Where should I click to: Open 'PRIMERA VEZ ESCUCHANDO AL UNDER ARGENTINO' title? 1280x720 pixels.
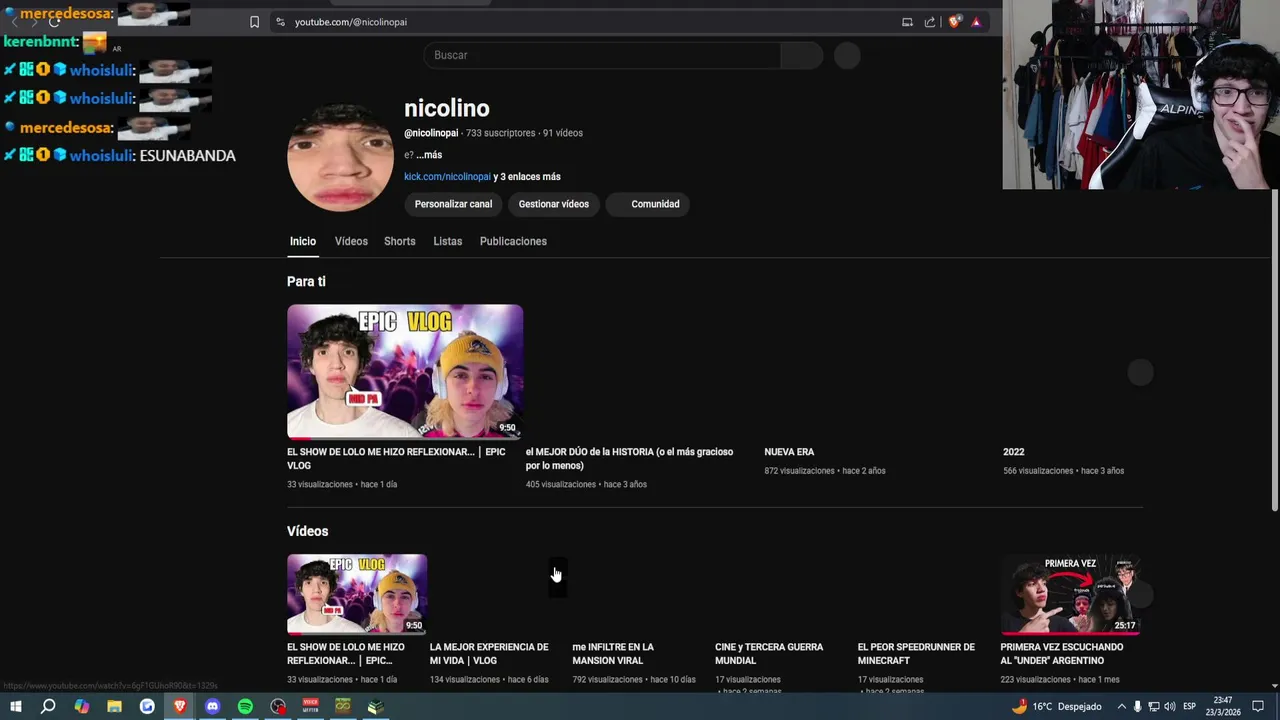1062,654
